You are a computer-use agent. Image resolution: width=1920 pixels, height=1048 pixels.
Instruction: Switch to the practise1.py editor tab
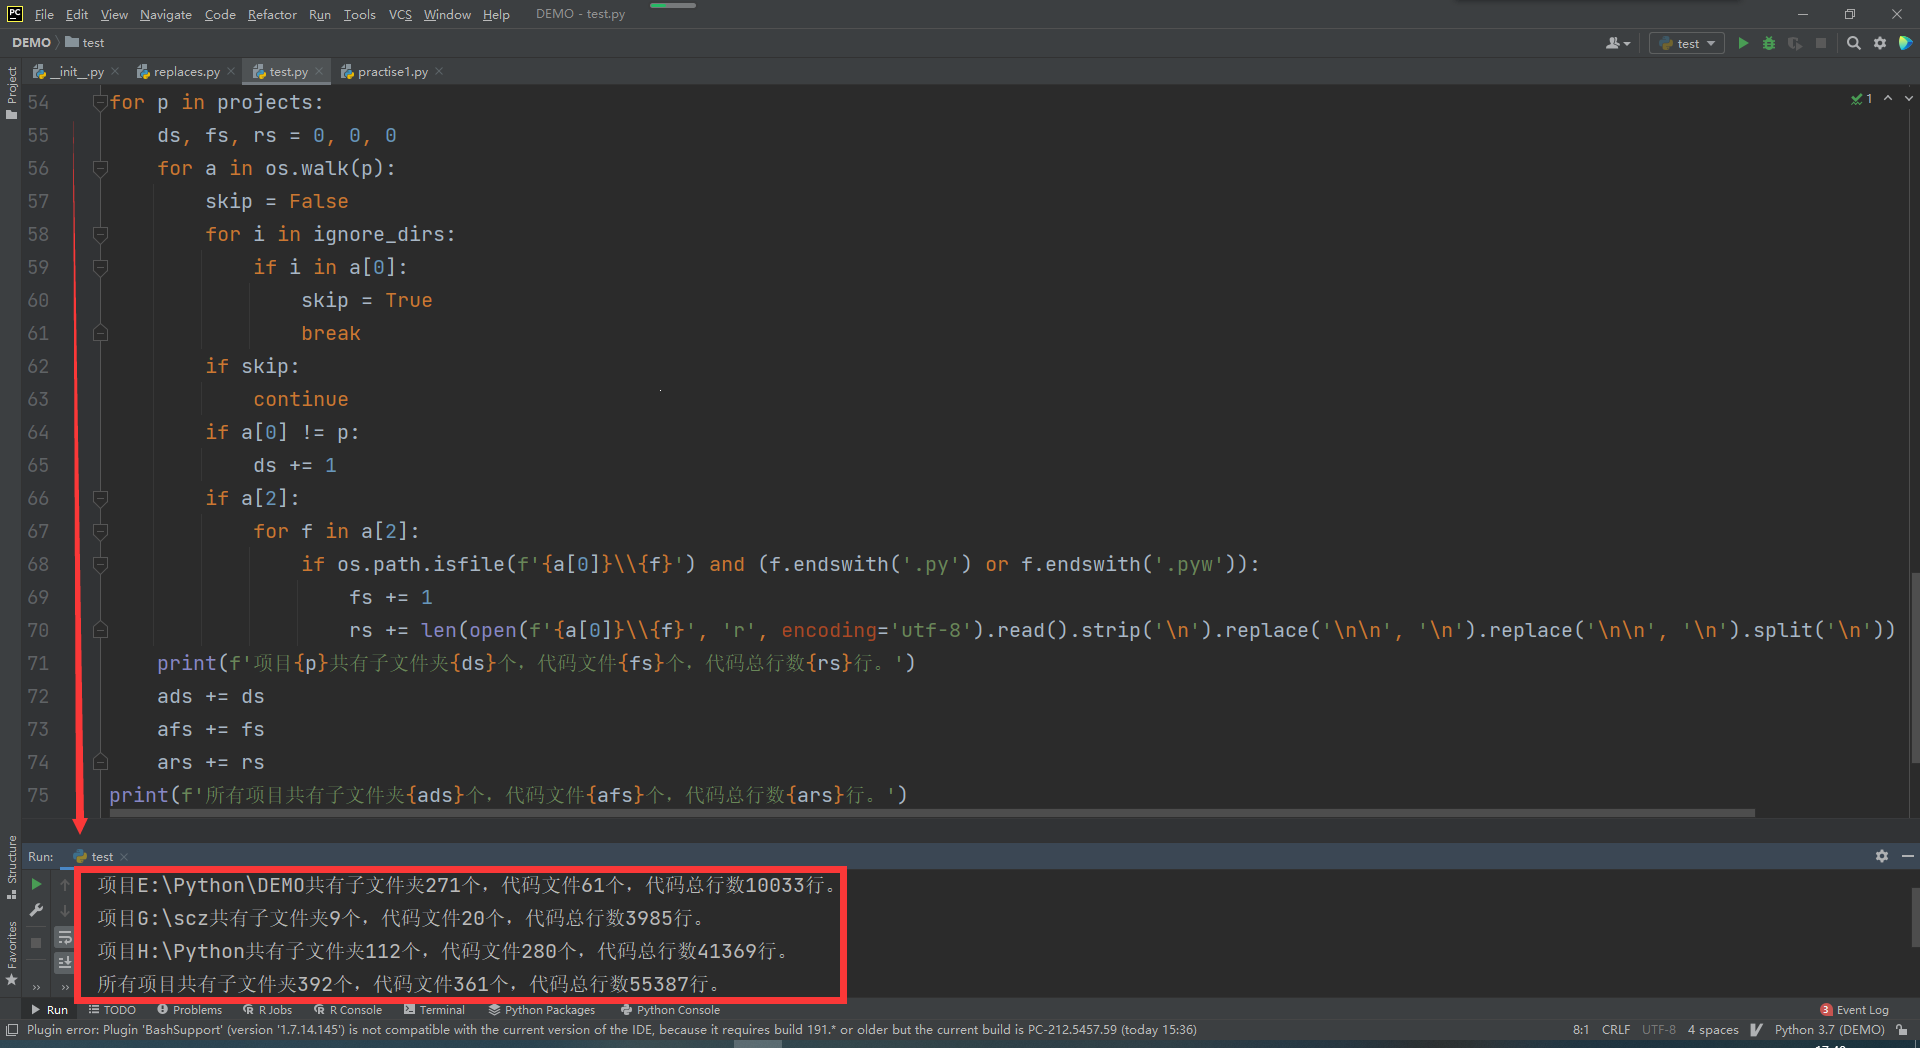391,72
